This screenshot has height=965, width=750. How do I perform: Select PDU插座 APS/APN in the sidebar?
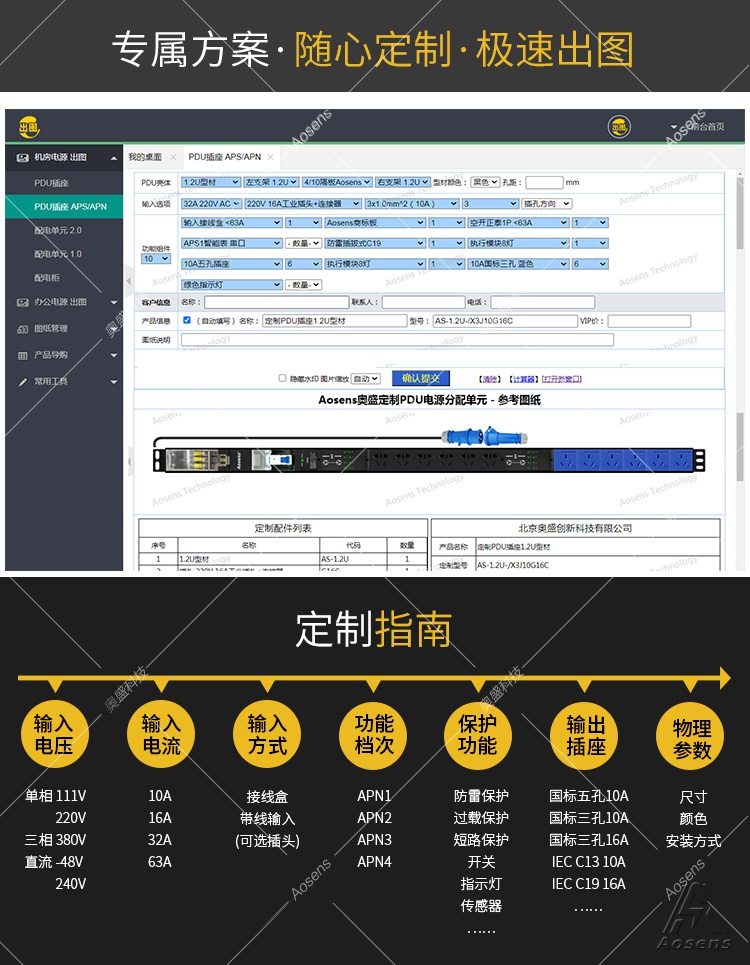pos(64,206)
